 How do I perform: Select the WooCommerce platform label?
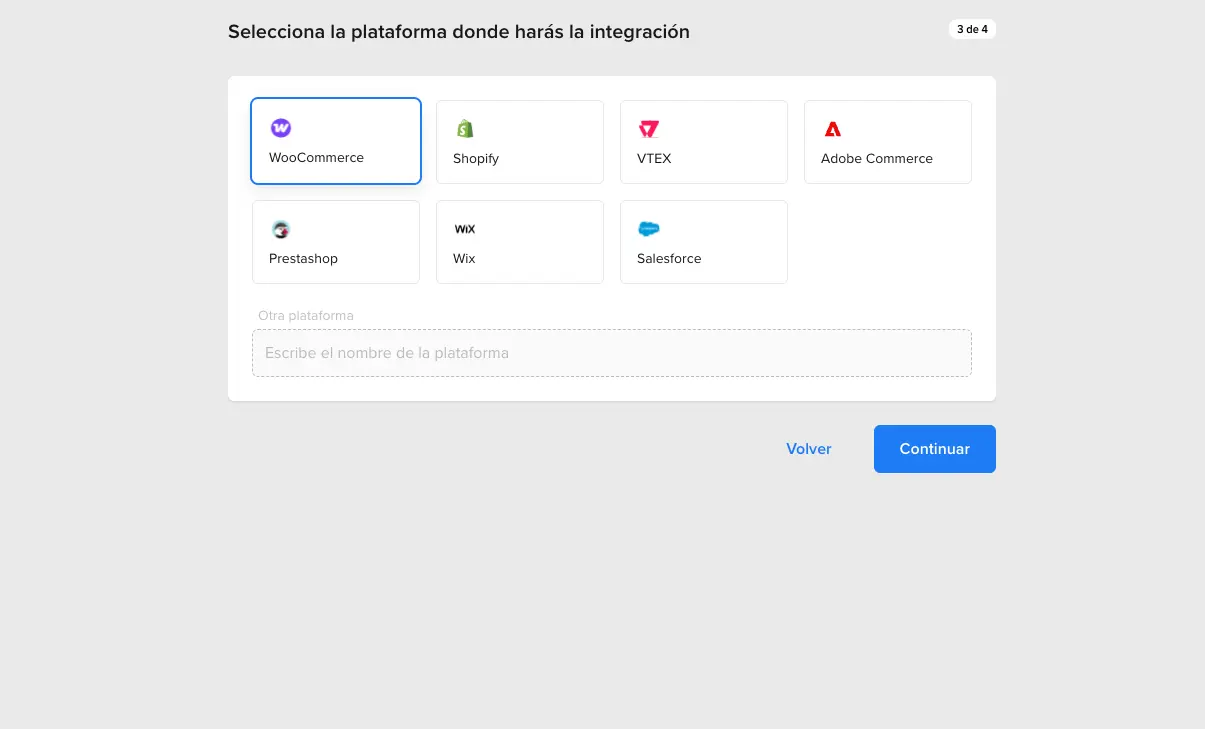pyautogui.click(x=316, y=158)
